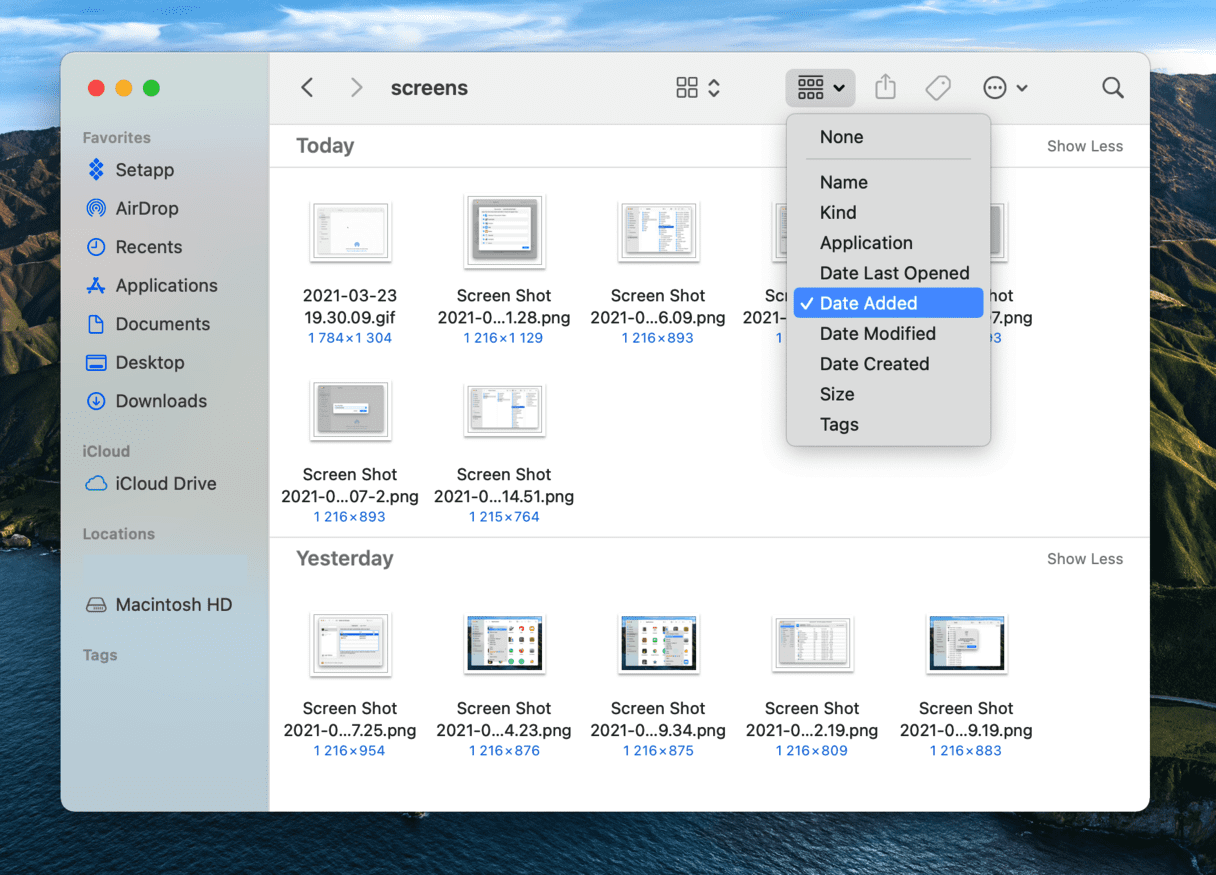Image resolution: width=1216 pixels, height=875 pixels.
Task: Open the Applications folder
Action: [163, 285]
